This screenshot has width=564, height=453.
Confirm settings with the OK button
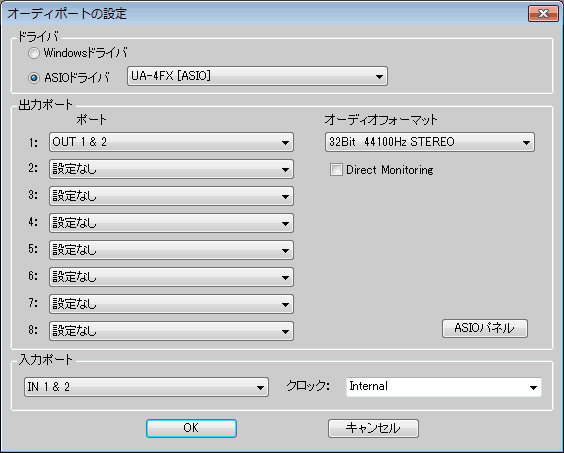[x=191, y=428]
